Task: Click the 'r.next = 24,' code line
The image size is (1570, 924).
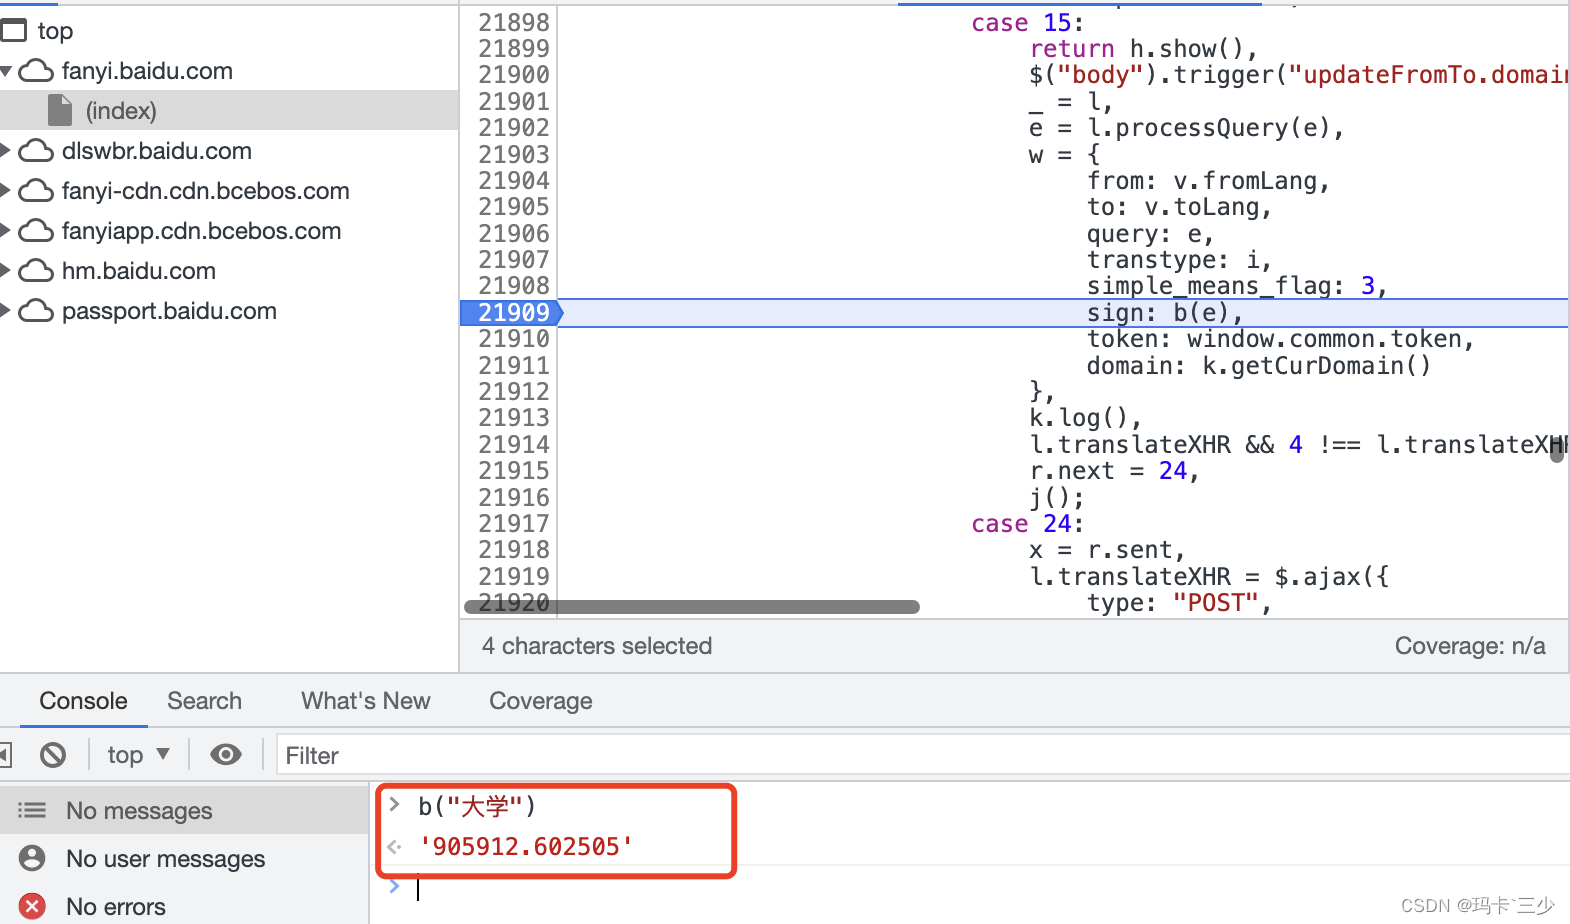Action: point(1114,471)
